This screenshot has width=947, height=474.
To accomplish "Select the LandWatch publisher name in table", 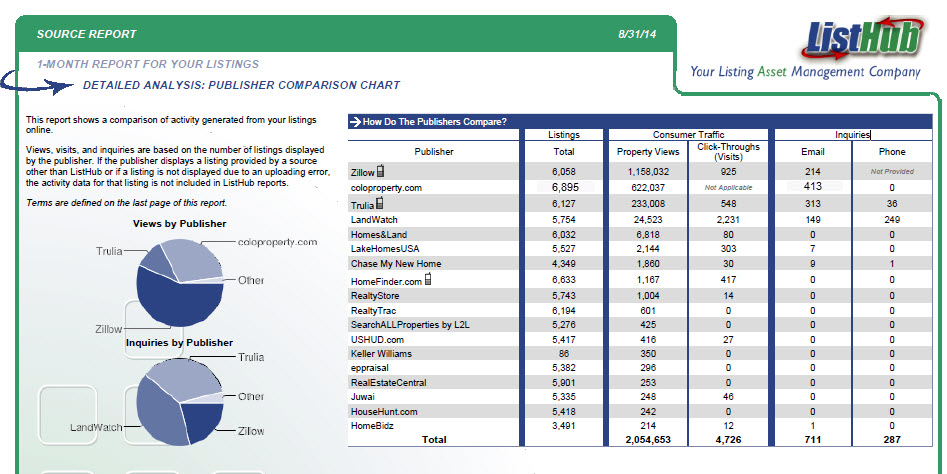I will click(375, 219).
